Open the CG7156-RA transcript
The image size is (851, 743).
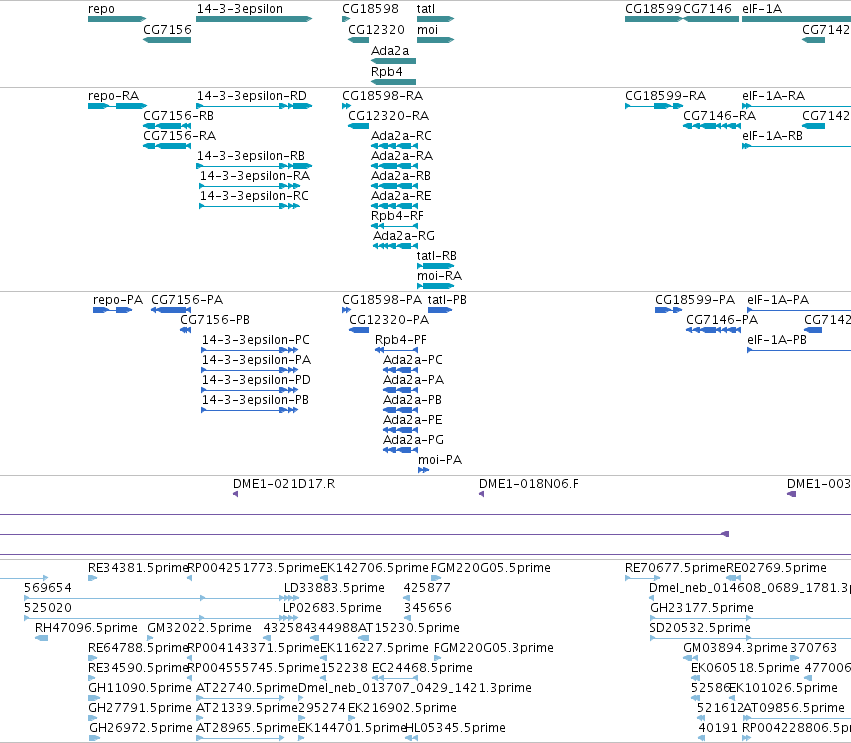(x=167, y=146)
